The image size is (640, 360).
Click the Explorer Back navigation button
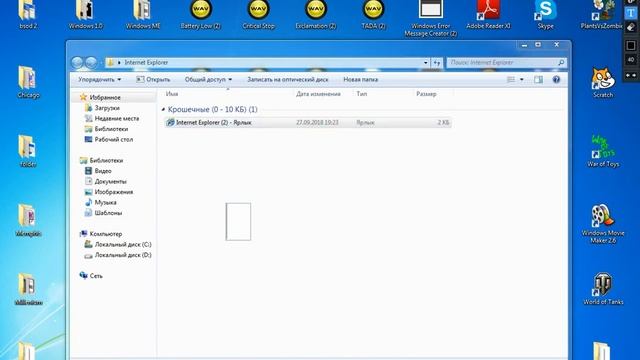coord(77,62)
